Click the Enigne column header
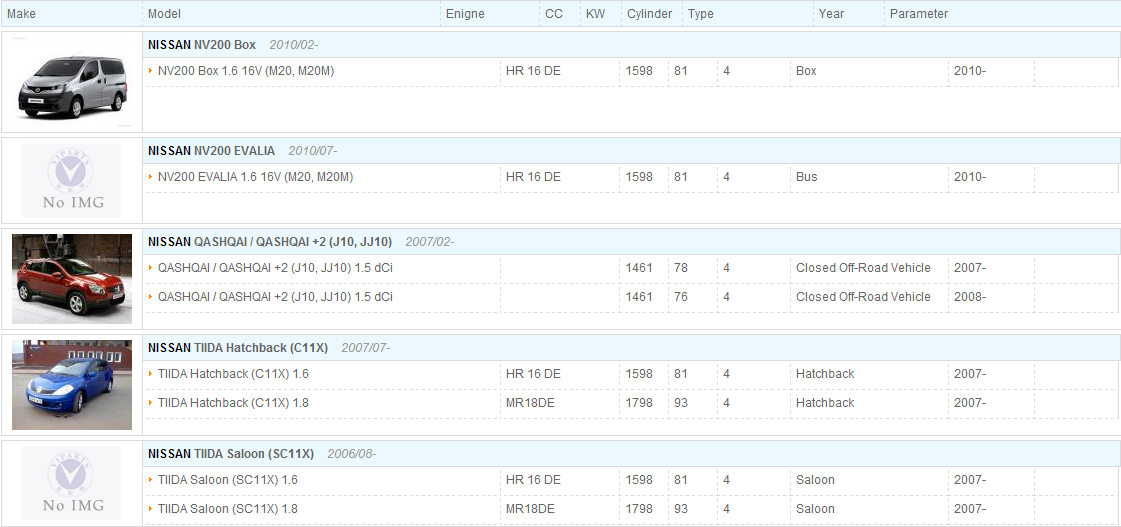The image size is (1121, 527). [465, 14]
